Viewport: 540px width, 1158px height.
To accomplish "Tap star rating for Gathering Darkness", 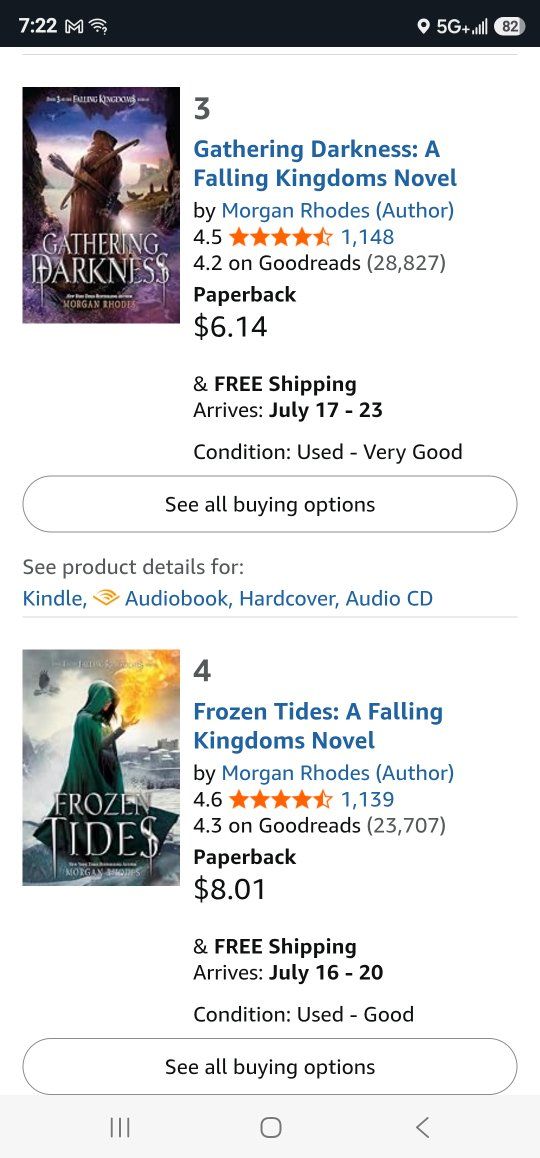I will pos(281,237).
